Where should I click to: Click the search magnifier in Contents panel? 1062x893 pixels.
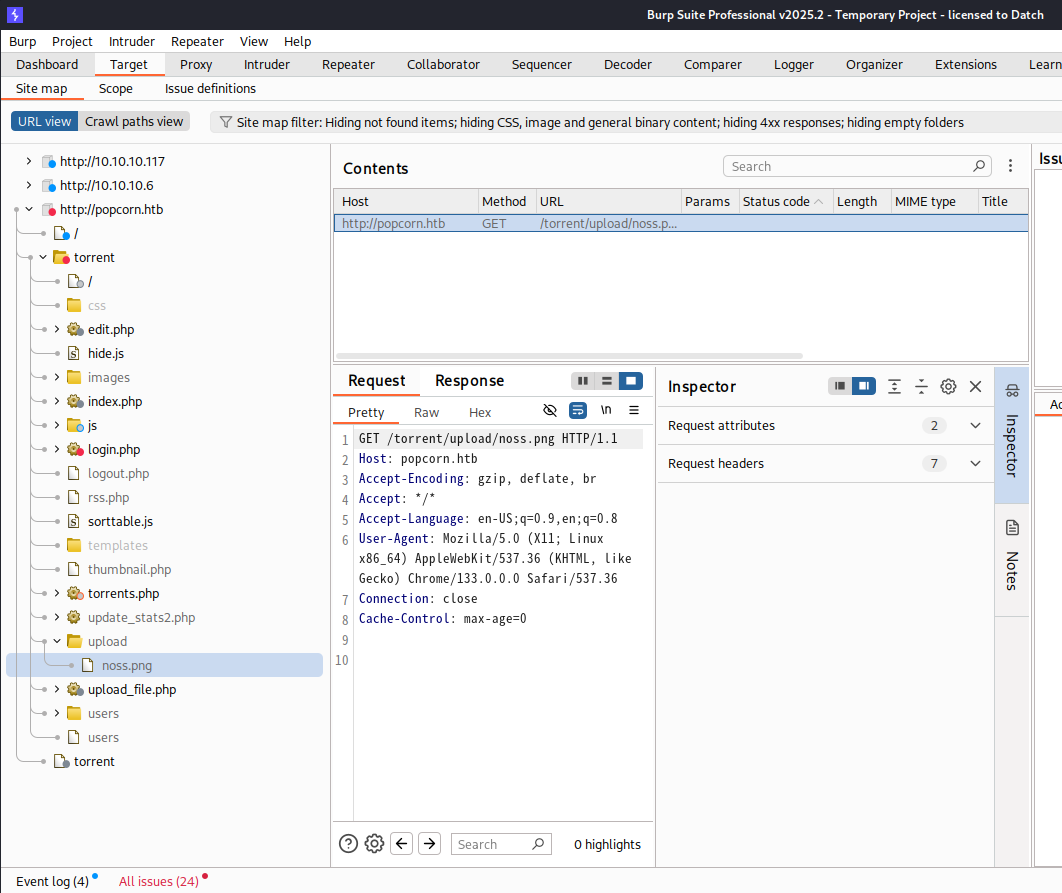(979, 166)
